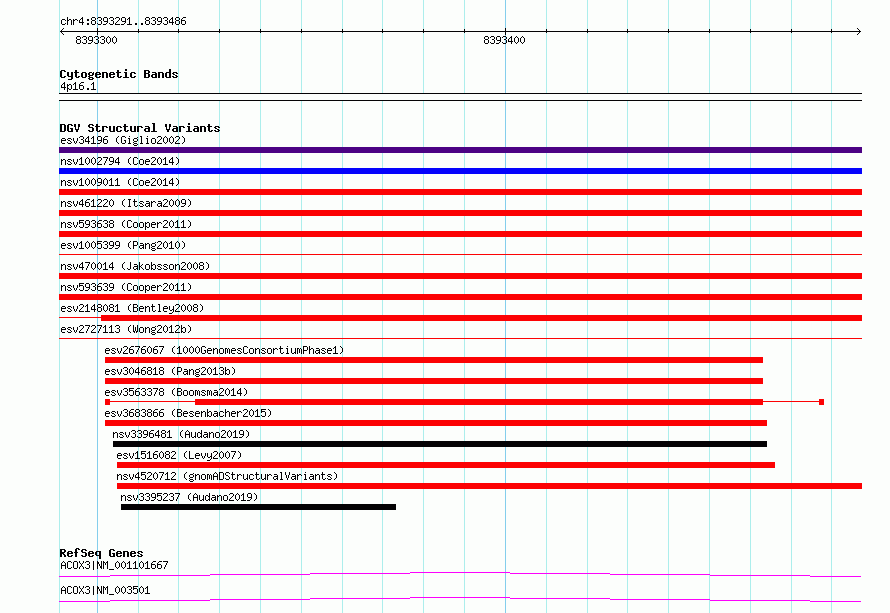Viewport: 890px width, 613px height.
Task: Click the esv1516082 red variant bar
Action: tap(446, 465)
